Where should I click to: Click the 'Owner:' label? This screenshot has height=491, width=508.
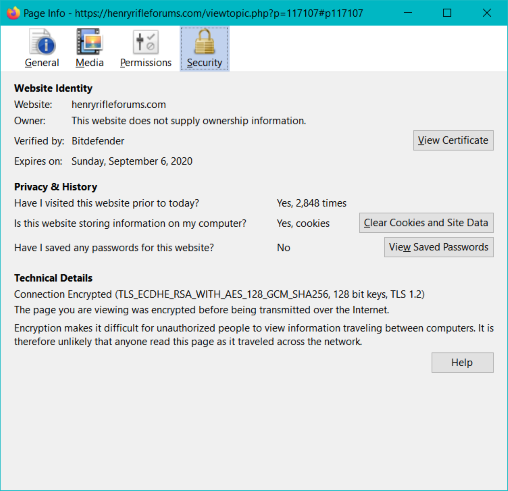tap(30, 121)
